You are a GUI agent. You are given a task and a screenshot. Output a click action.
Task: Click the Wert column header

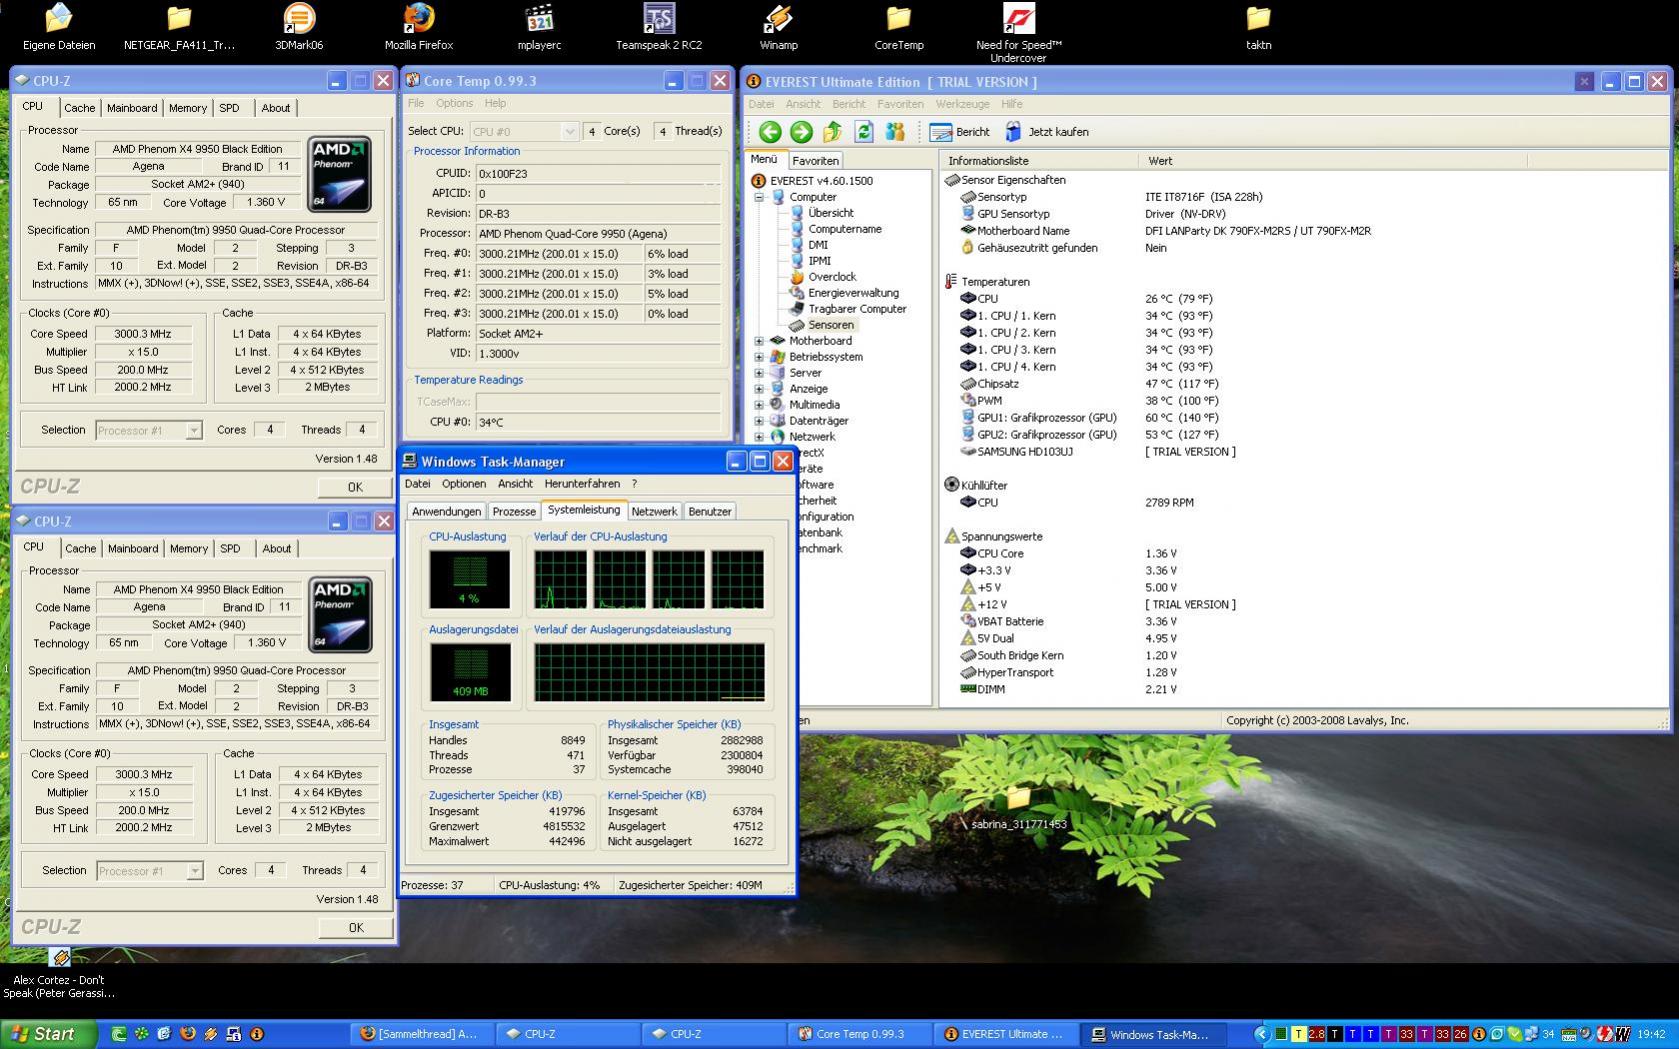point(1160,161)
